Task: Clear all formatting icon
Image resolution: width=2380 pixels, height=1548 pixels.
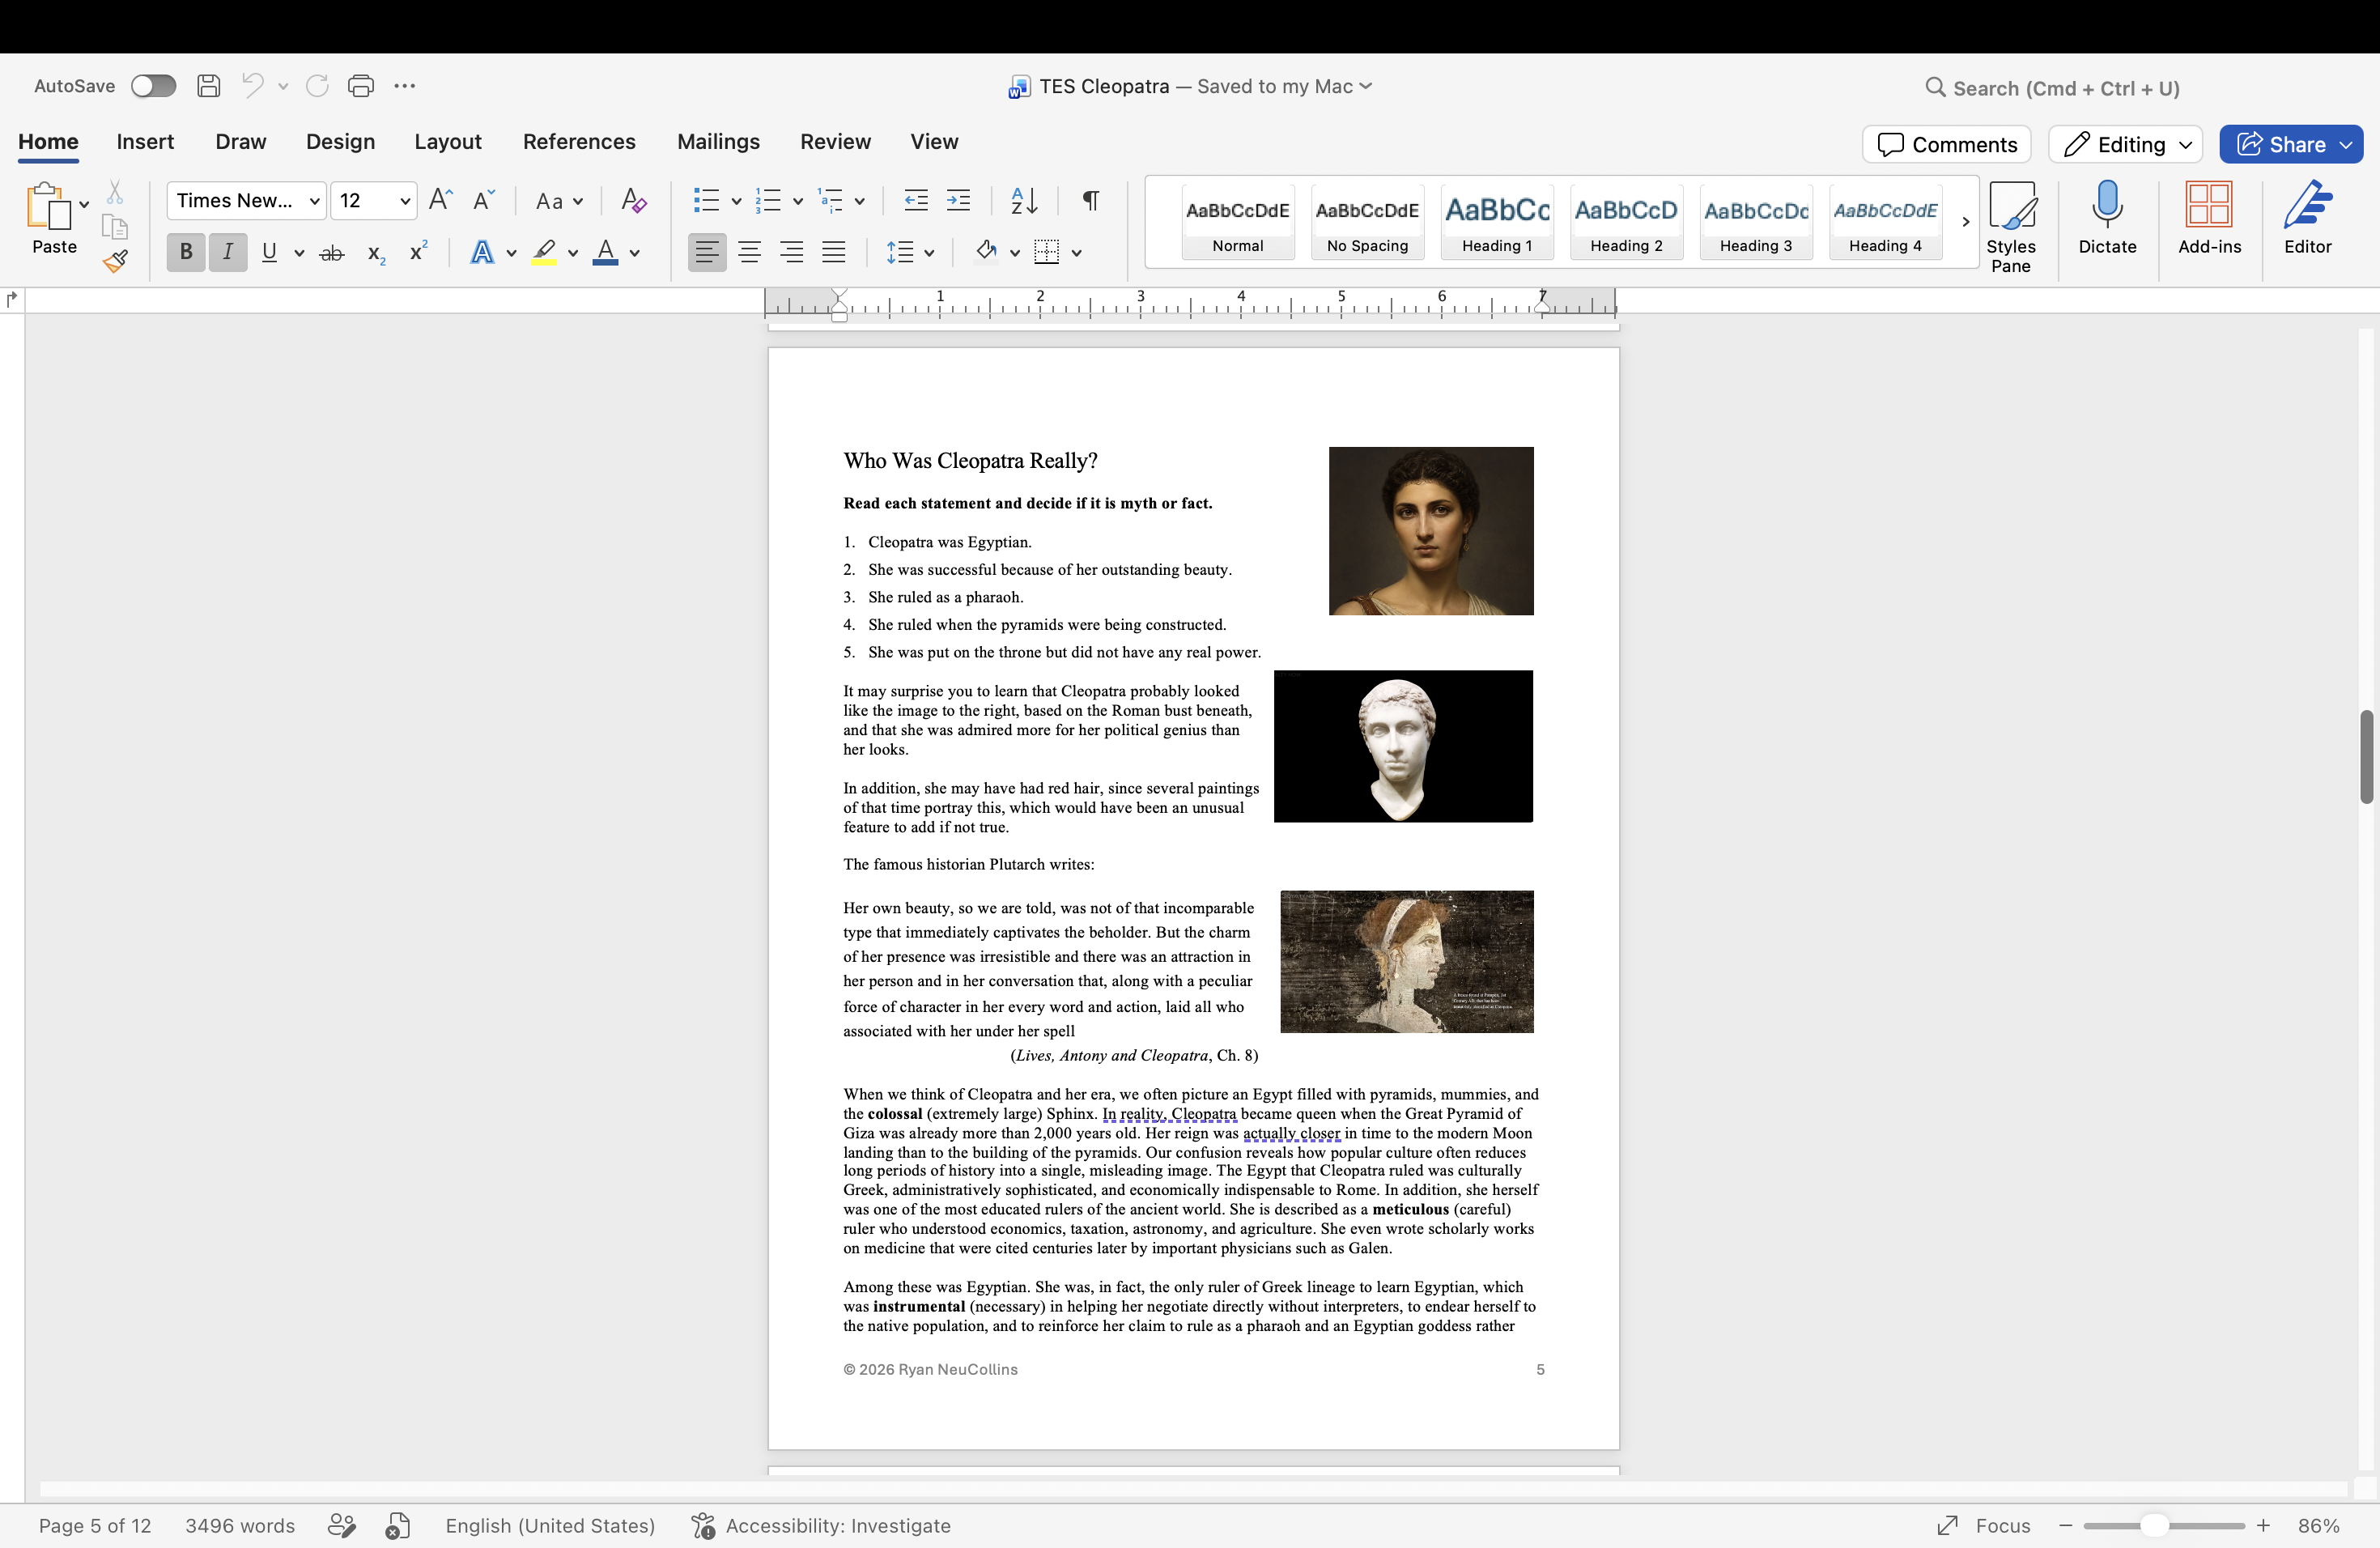Action: click(633, 201)
